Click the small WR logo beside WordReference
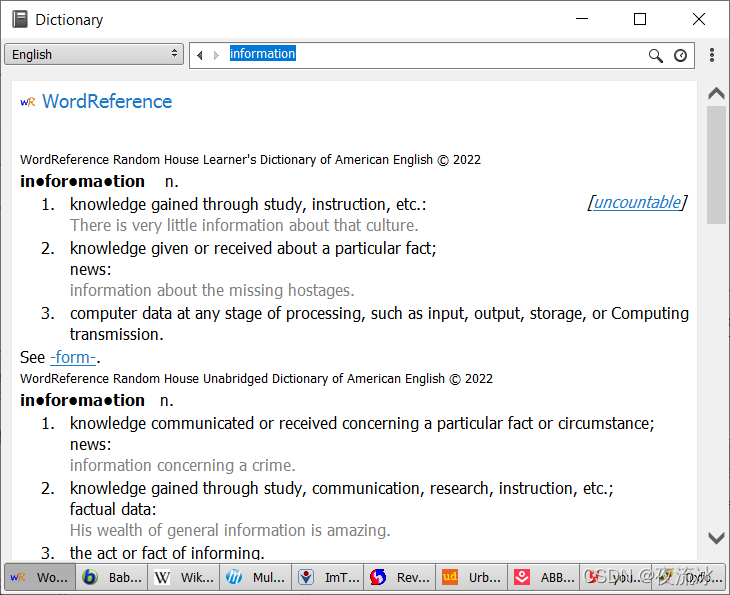This screenshot has height=595, width=730. pos(27,102)
